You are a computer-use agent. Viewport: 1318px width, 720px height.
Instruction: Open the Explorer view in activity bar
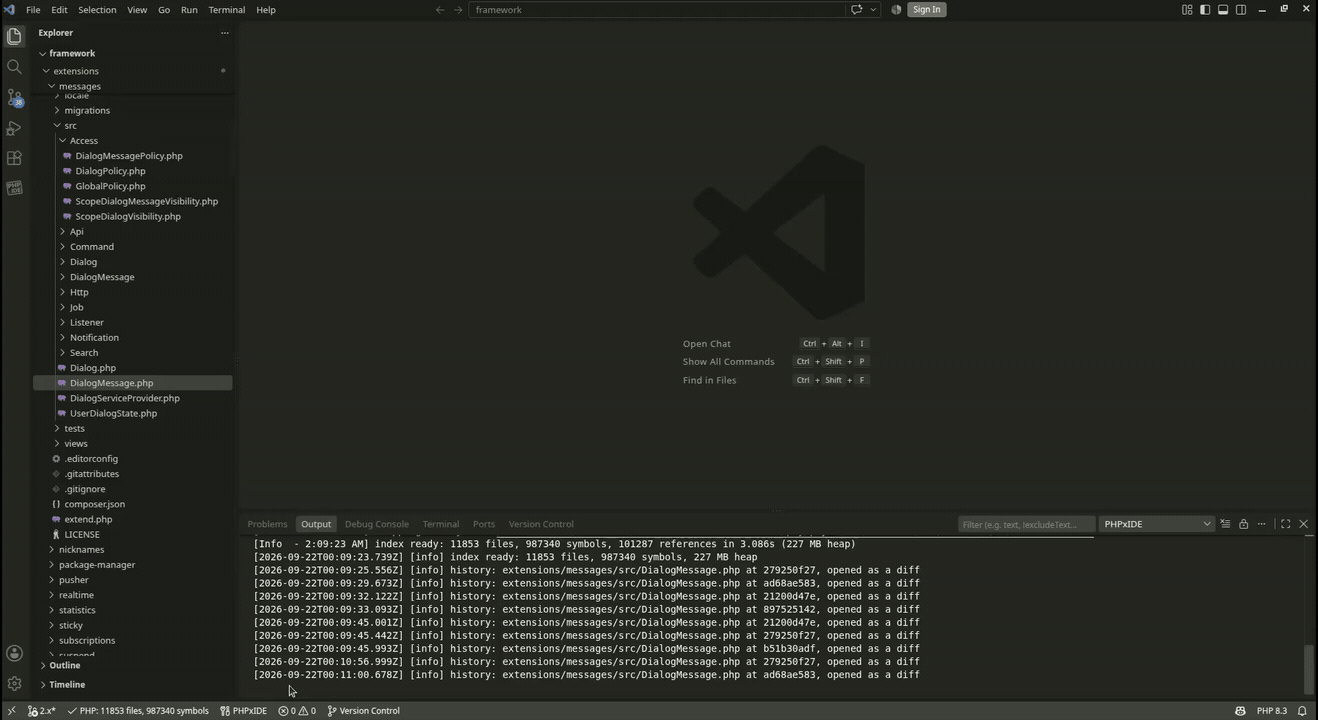[14, 37]
